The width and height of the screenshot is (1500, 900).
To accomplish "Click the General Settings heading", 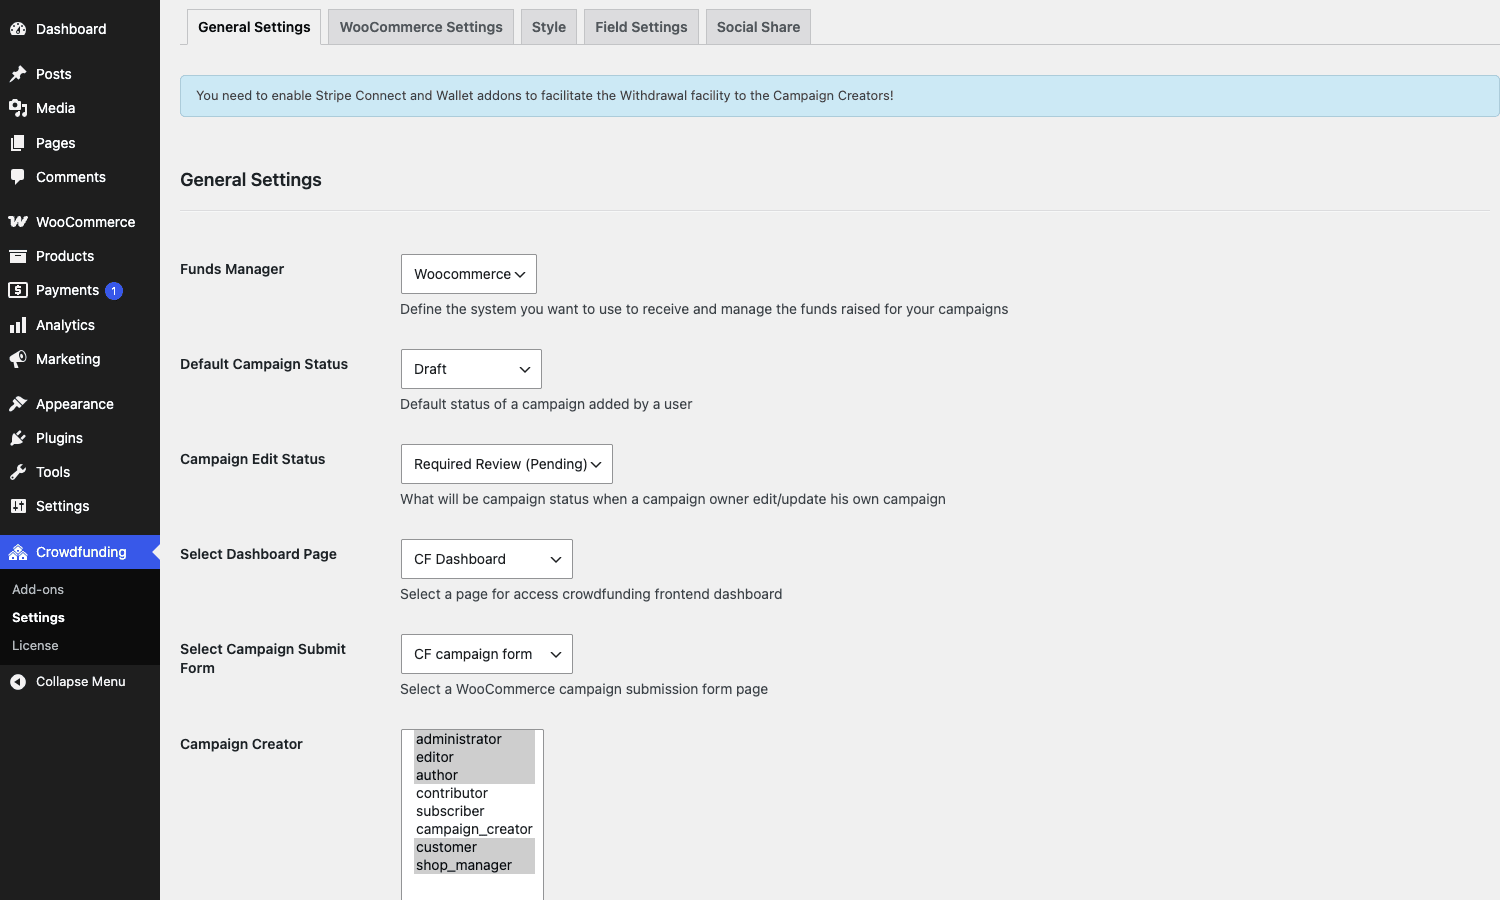I will (x=251, y=180).
